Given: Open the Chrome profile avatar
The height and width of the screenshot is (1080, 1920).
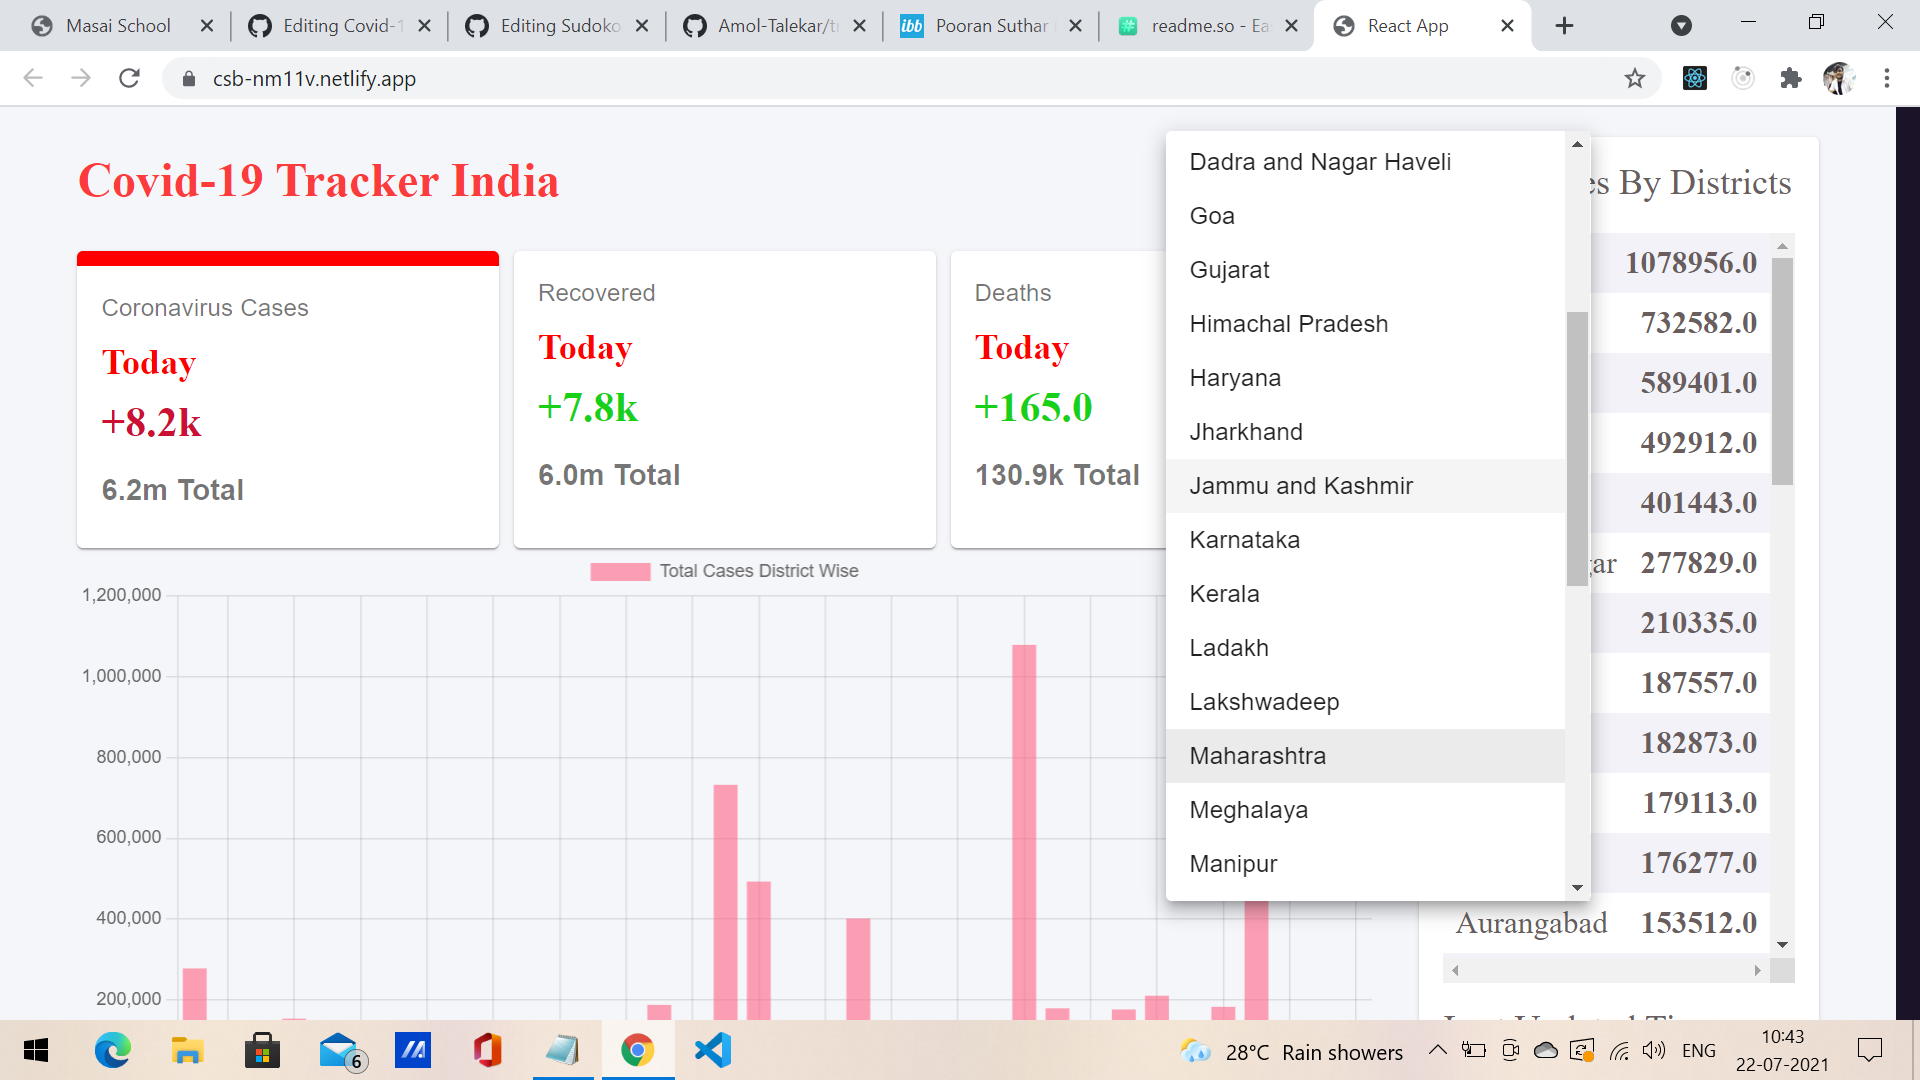Looking at the screenshot, I should [x=1839, y=78].
